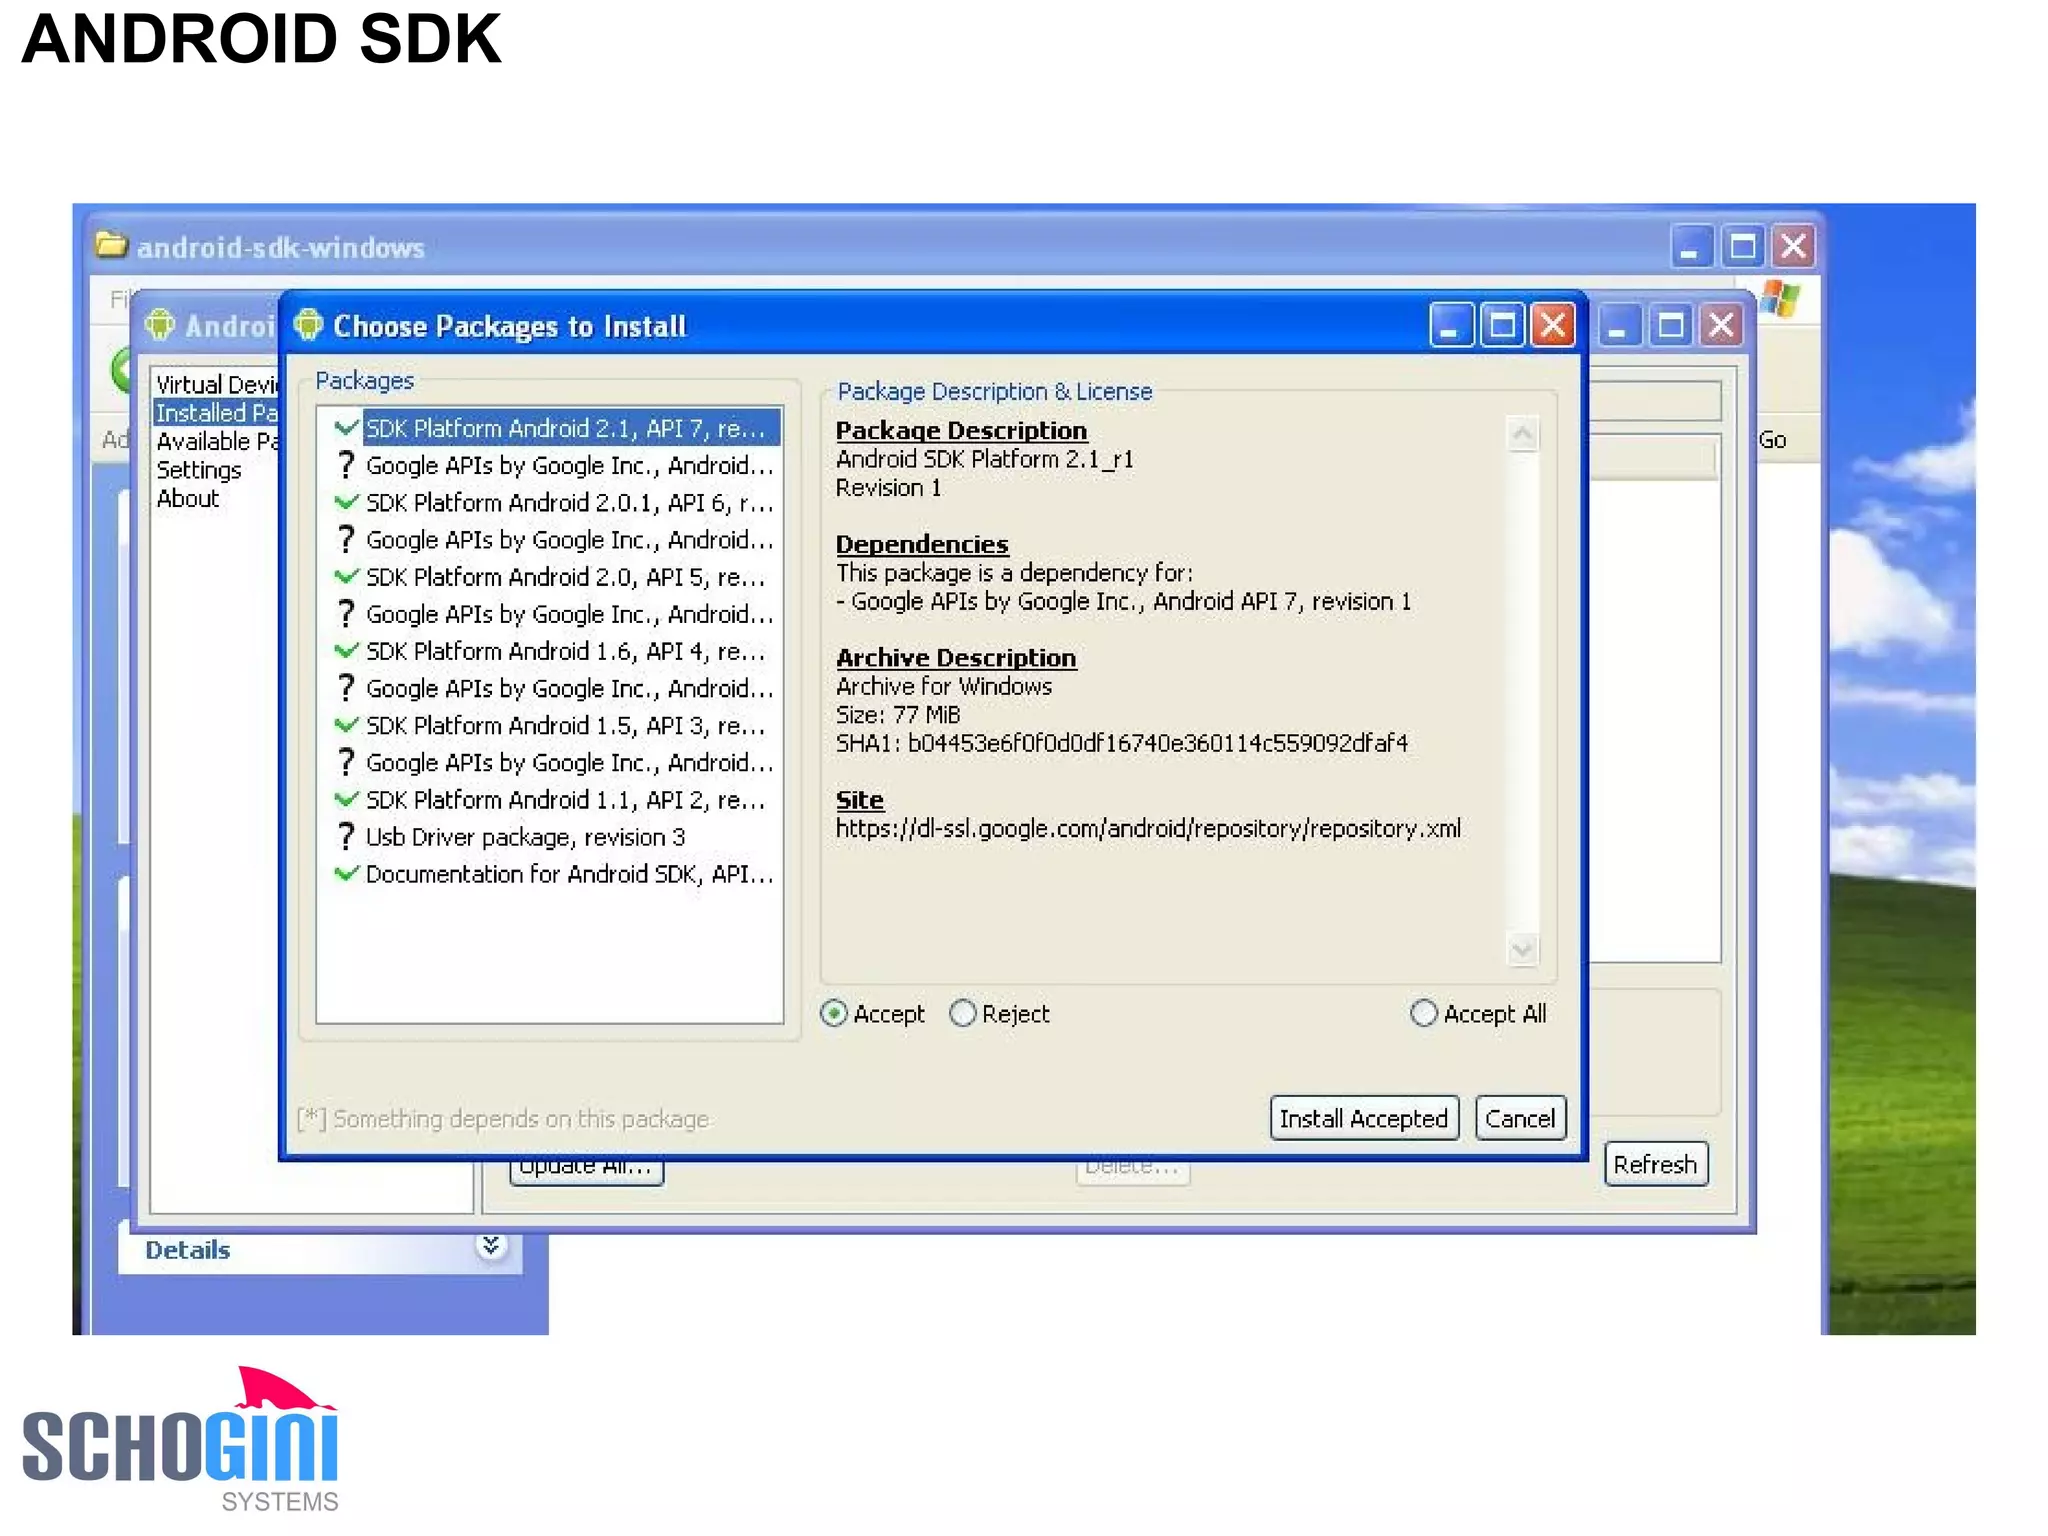
Task: Select SDK Platform Android 1.6, API 4 row
Action: click(x=566, y=651)
